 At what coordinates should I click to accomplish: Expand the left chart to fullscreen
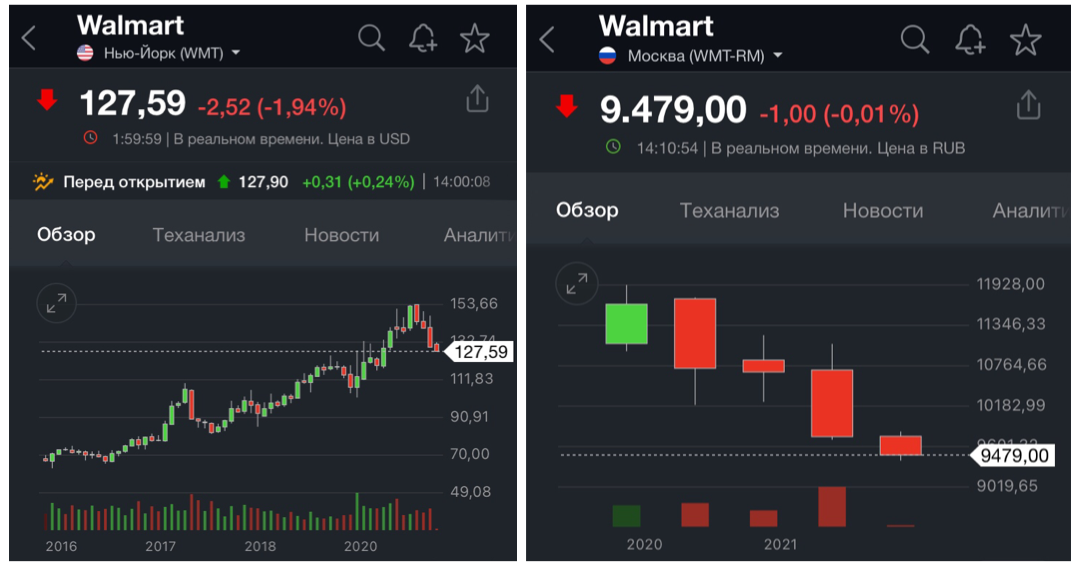(56, 303)
